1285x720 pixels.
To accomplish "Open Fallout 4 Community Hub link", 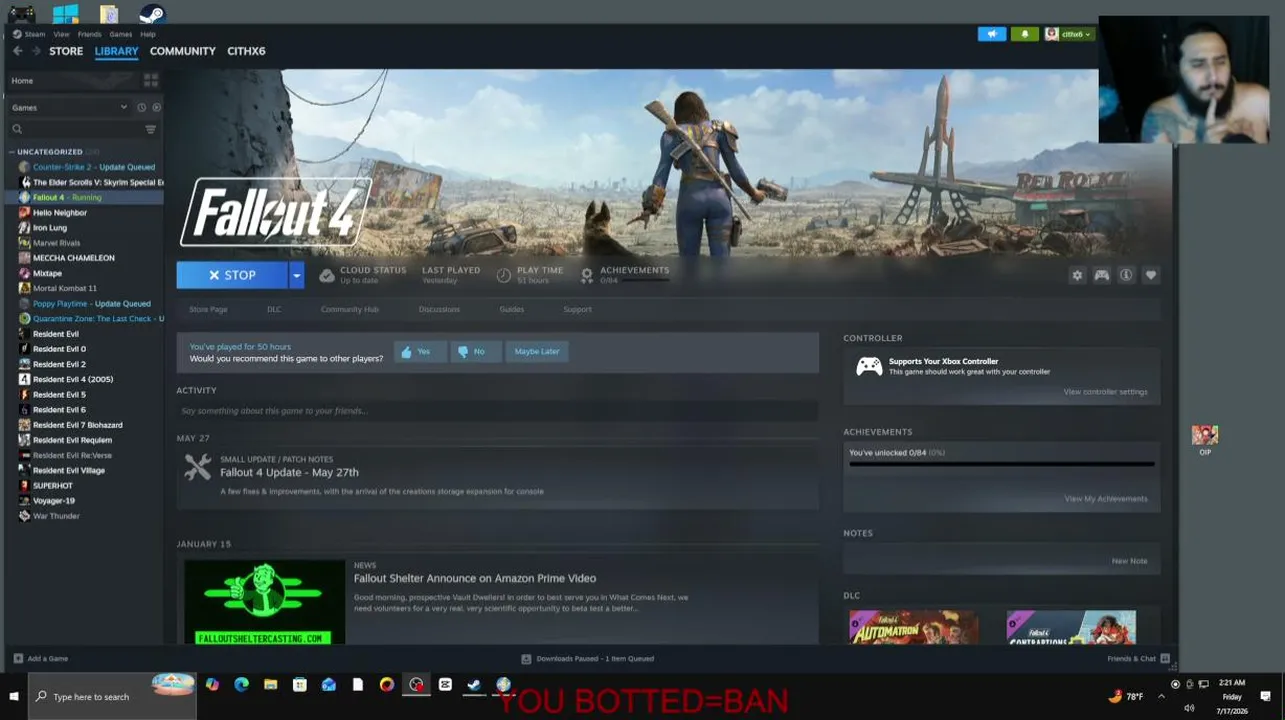I will pyautogui.click(x=350, y=309).
